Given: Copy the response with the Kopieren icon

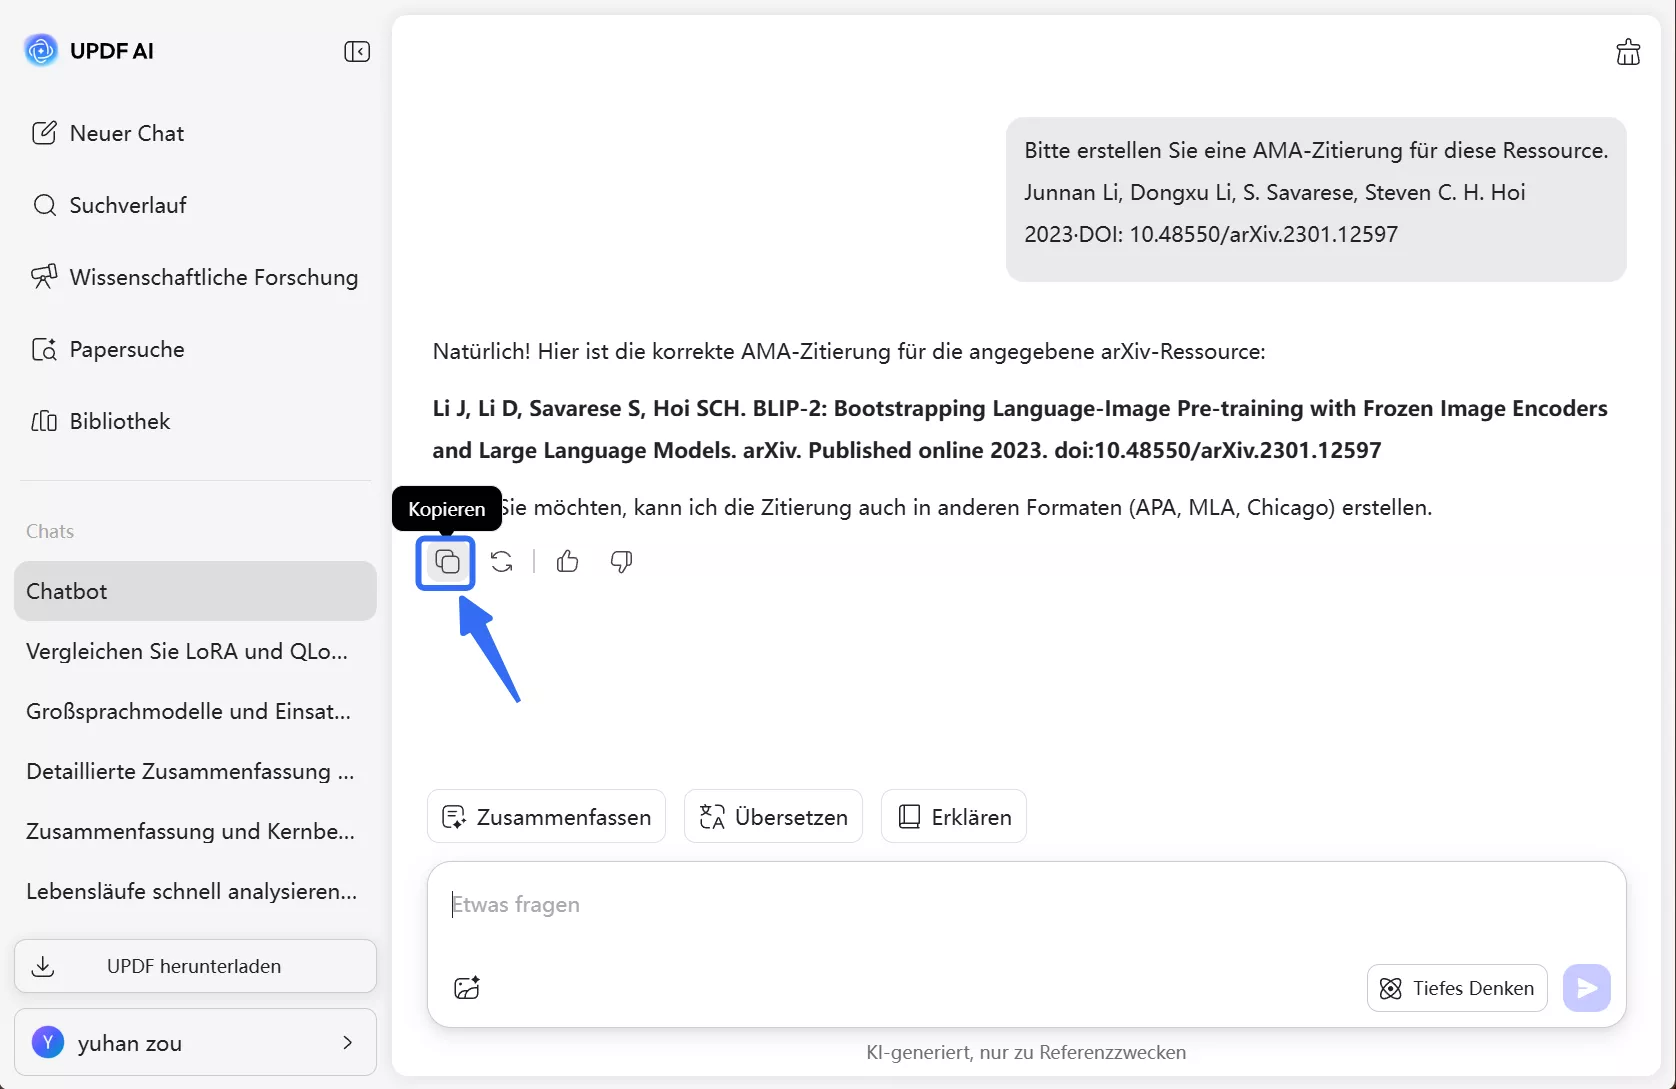Looking at the screenshot, I should 447,562.
